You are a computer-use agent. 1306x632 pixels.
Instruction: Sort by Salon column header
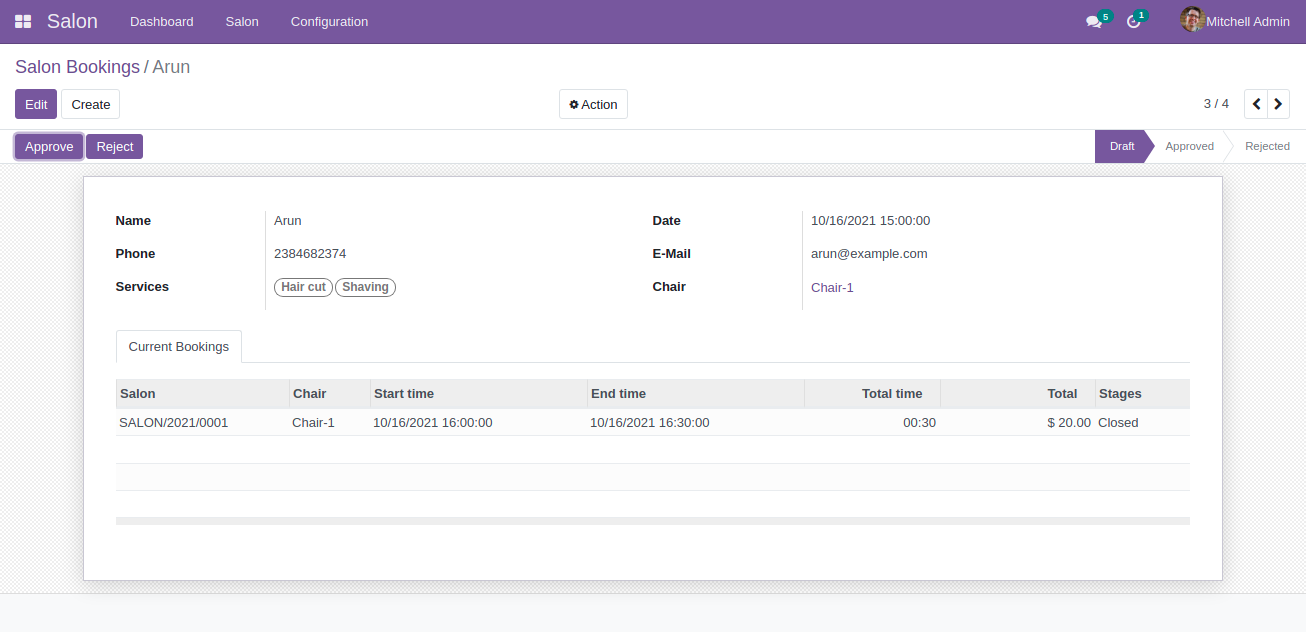point(203,393)
